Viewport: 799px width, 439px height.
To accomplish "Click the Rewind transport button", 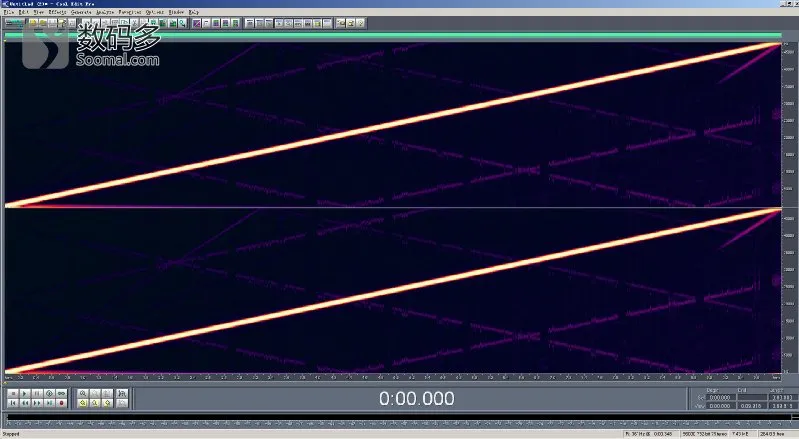I will point(25,403).
